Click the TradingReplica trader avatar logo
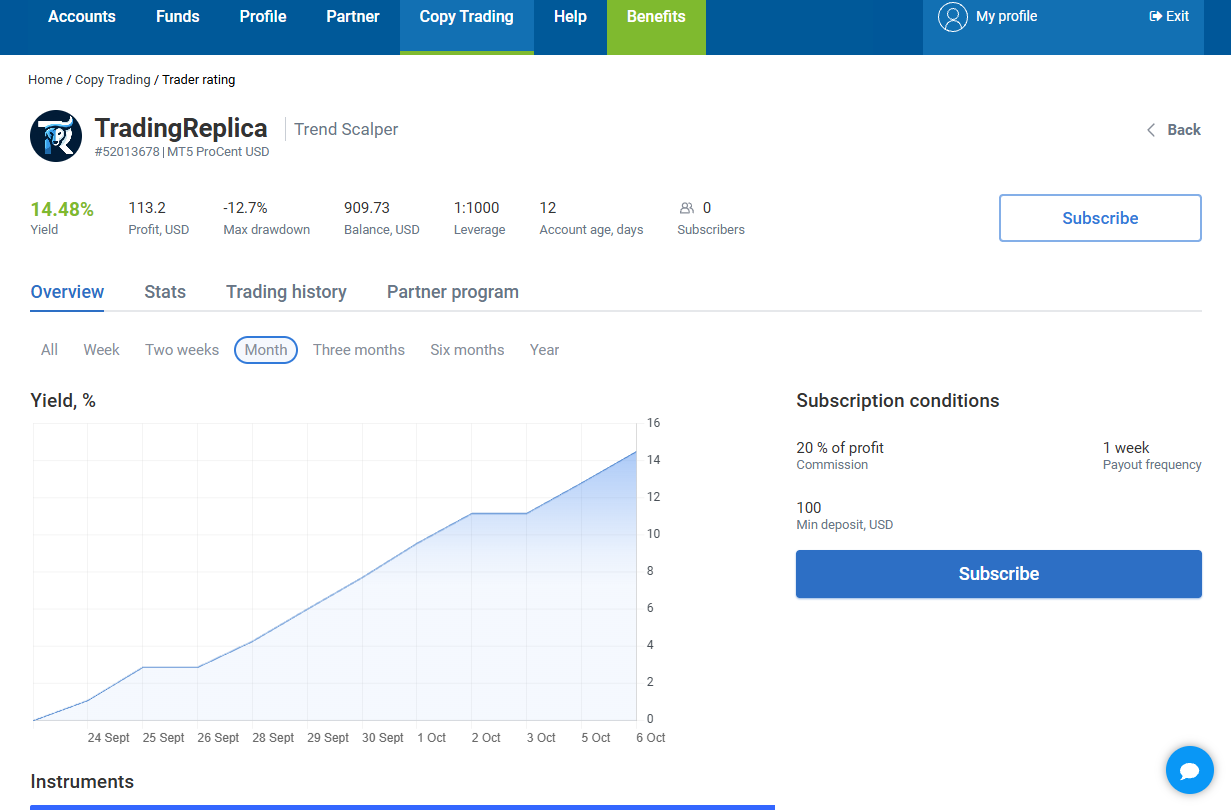Screen dimensions: 1231x810 (56, 136)
